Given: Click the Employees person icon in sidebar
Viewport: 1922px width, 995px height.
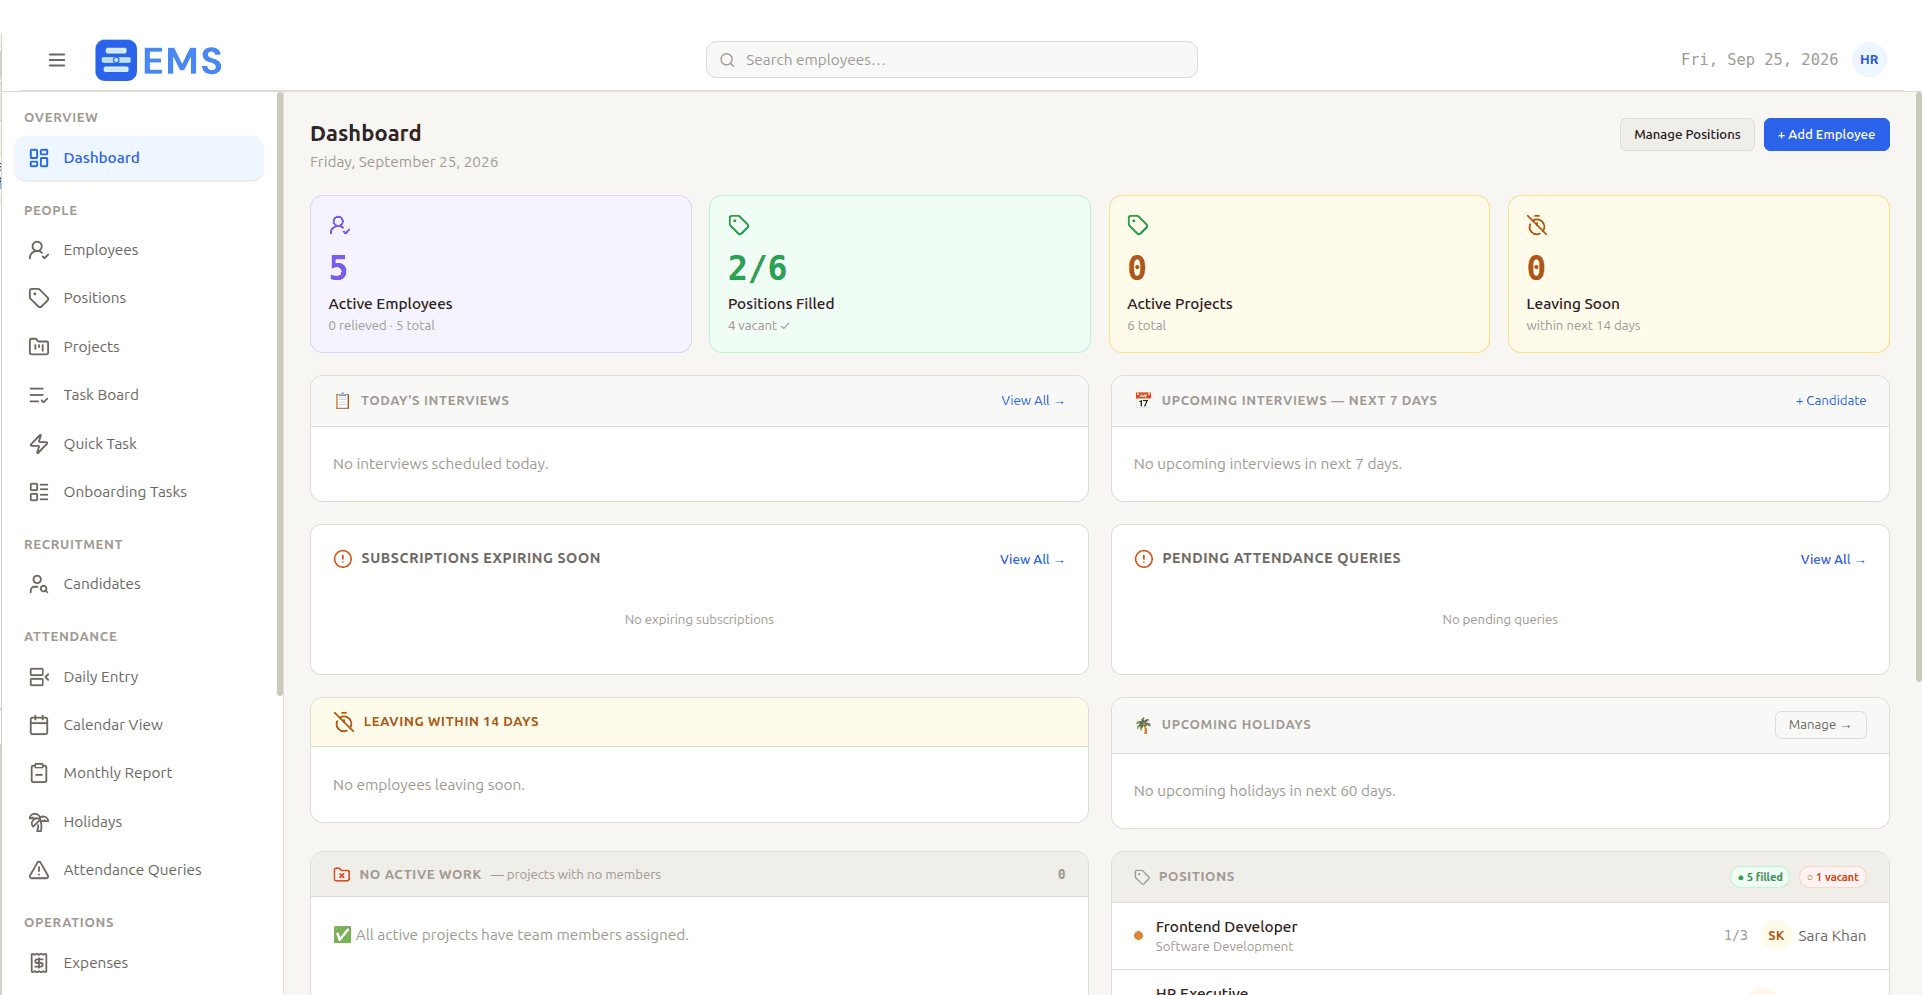Looking at the screenshot, I should tap(39, 250).
